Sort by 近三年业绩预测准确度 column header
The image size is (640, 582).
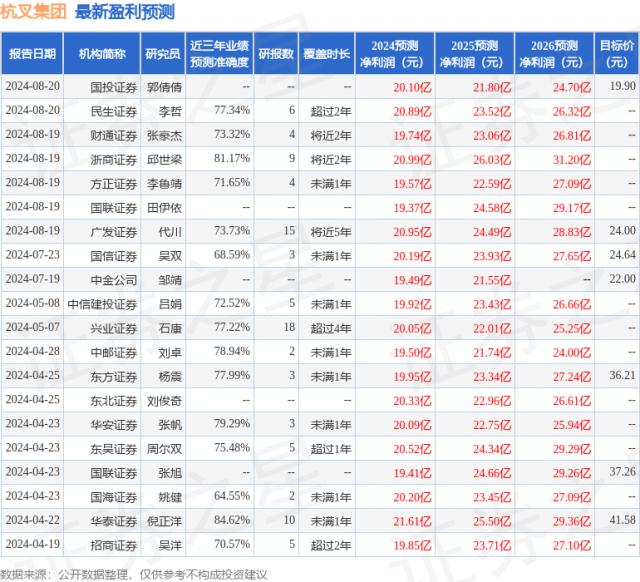219,53
